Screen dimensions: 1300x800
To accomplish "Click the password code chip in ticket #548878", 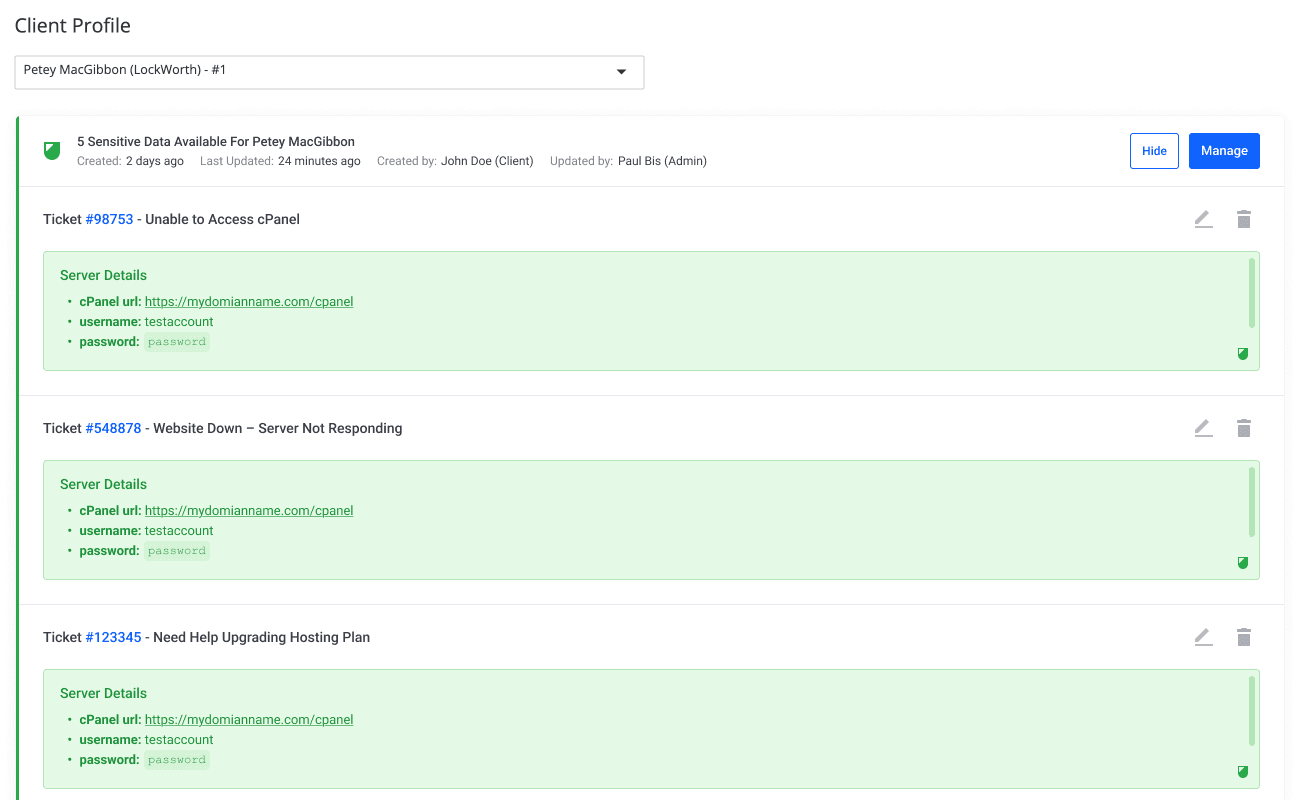I will coord(177,551).
